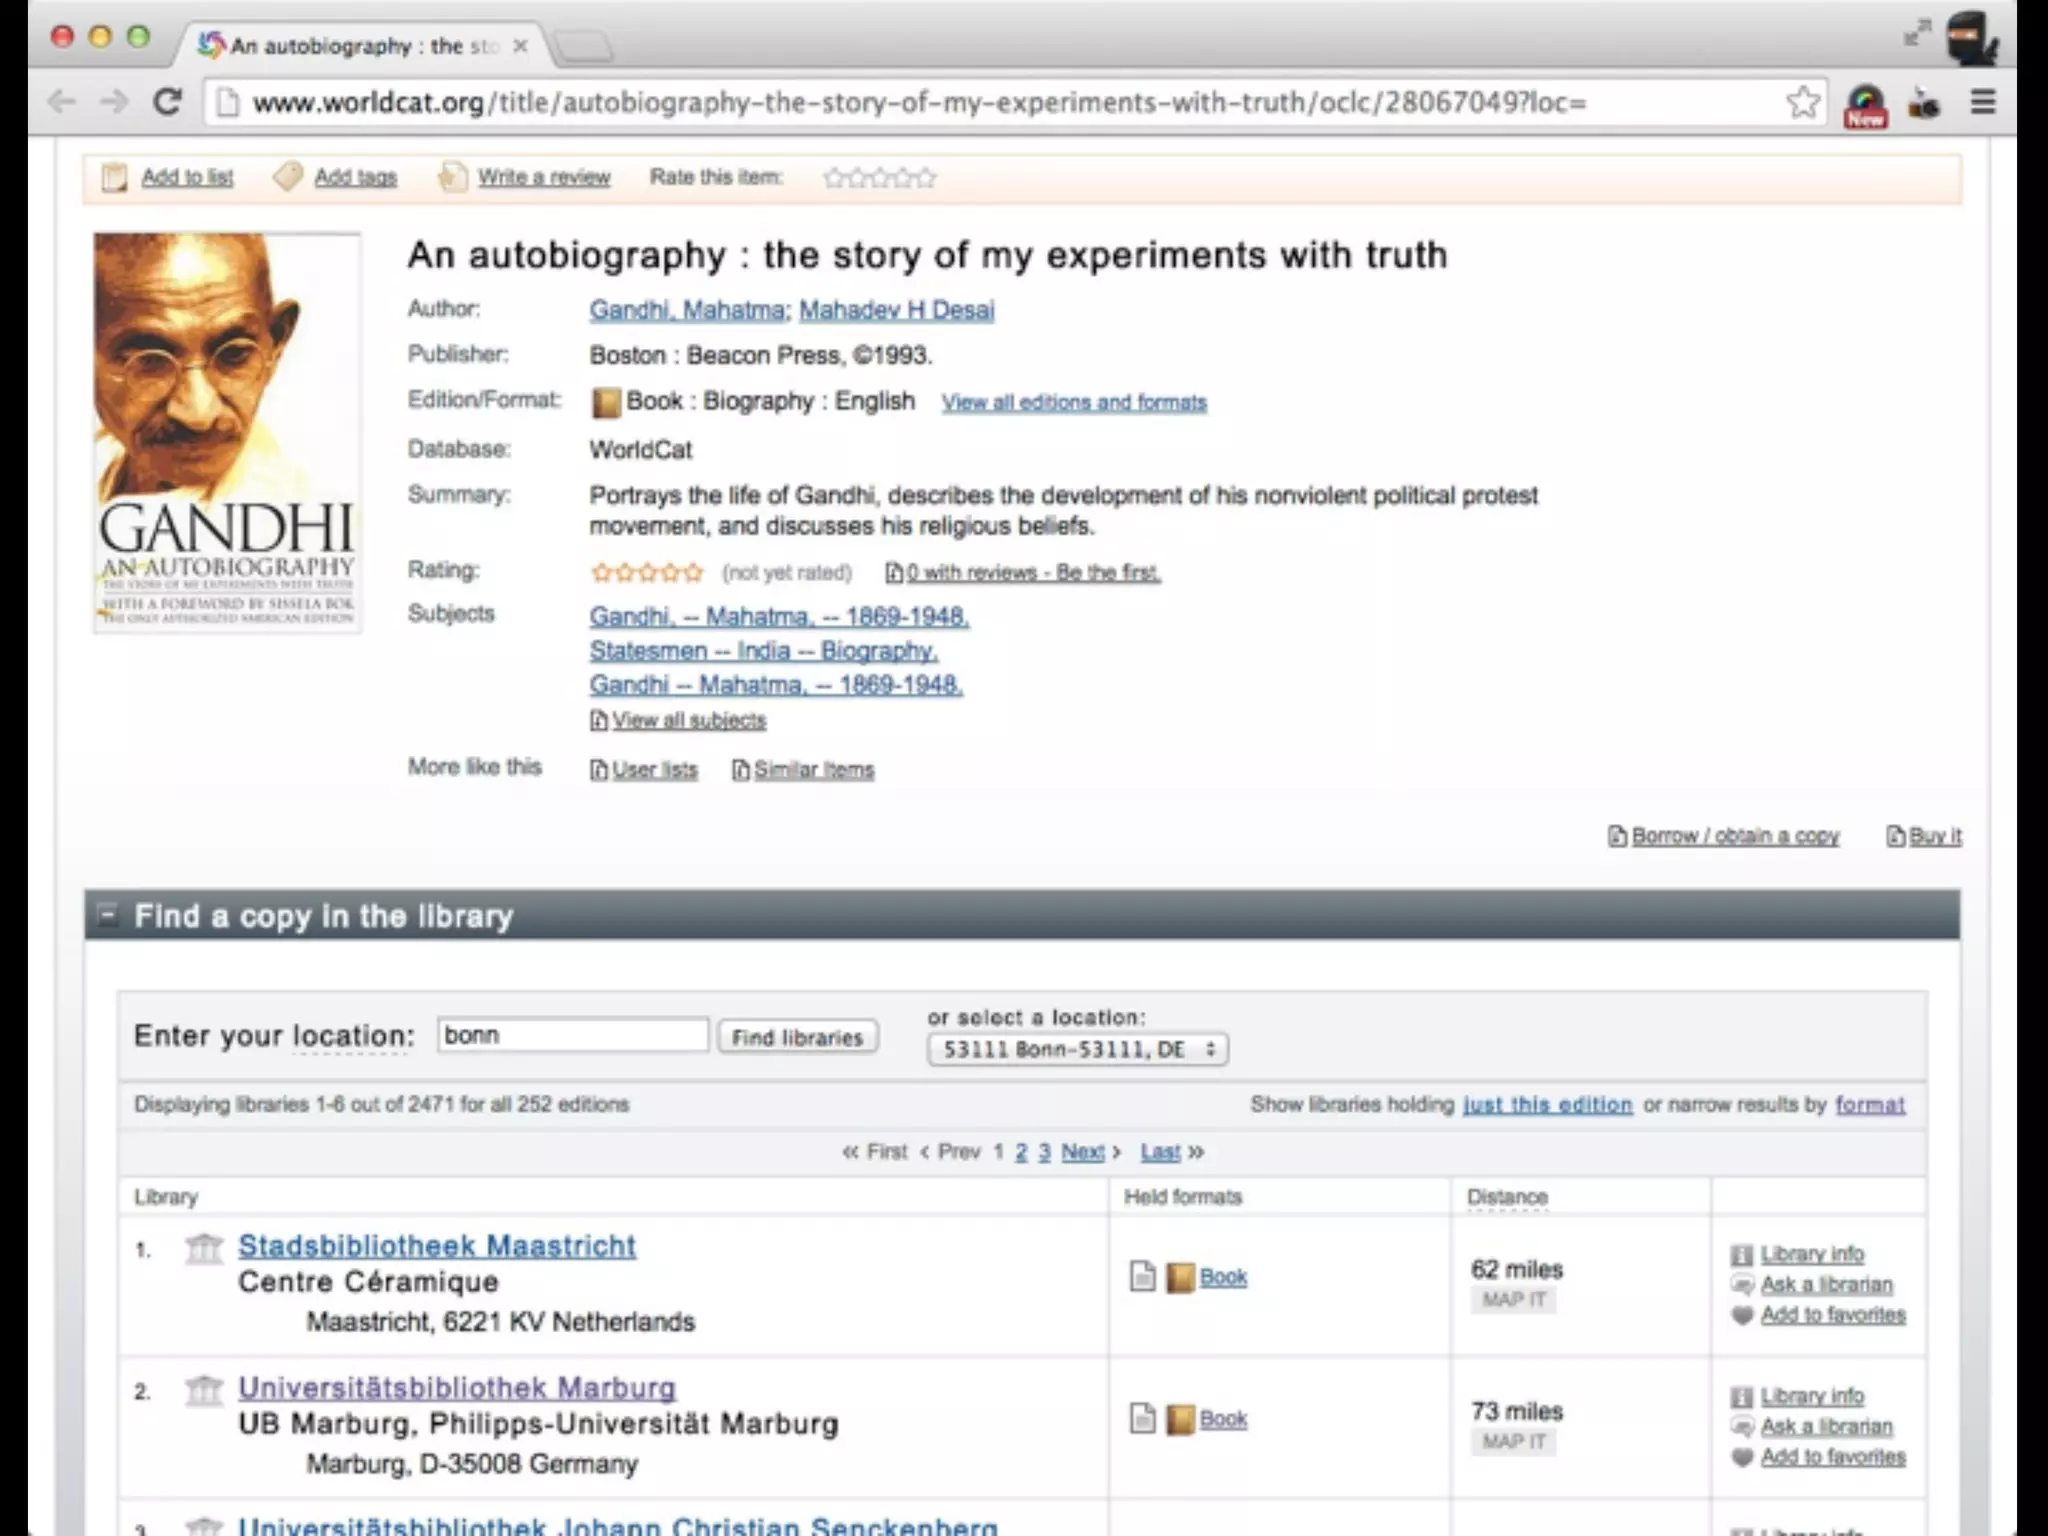The height and width of the screenshot is (1536, 2048).
Task: Click the Add tags icon
Action: click(x=288, y=177)
